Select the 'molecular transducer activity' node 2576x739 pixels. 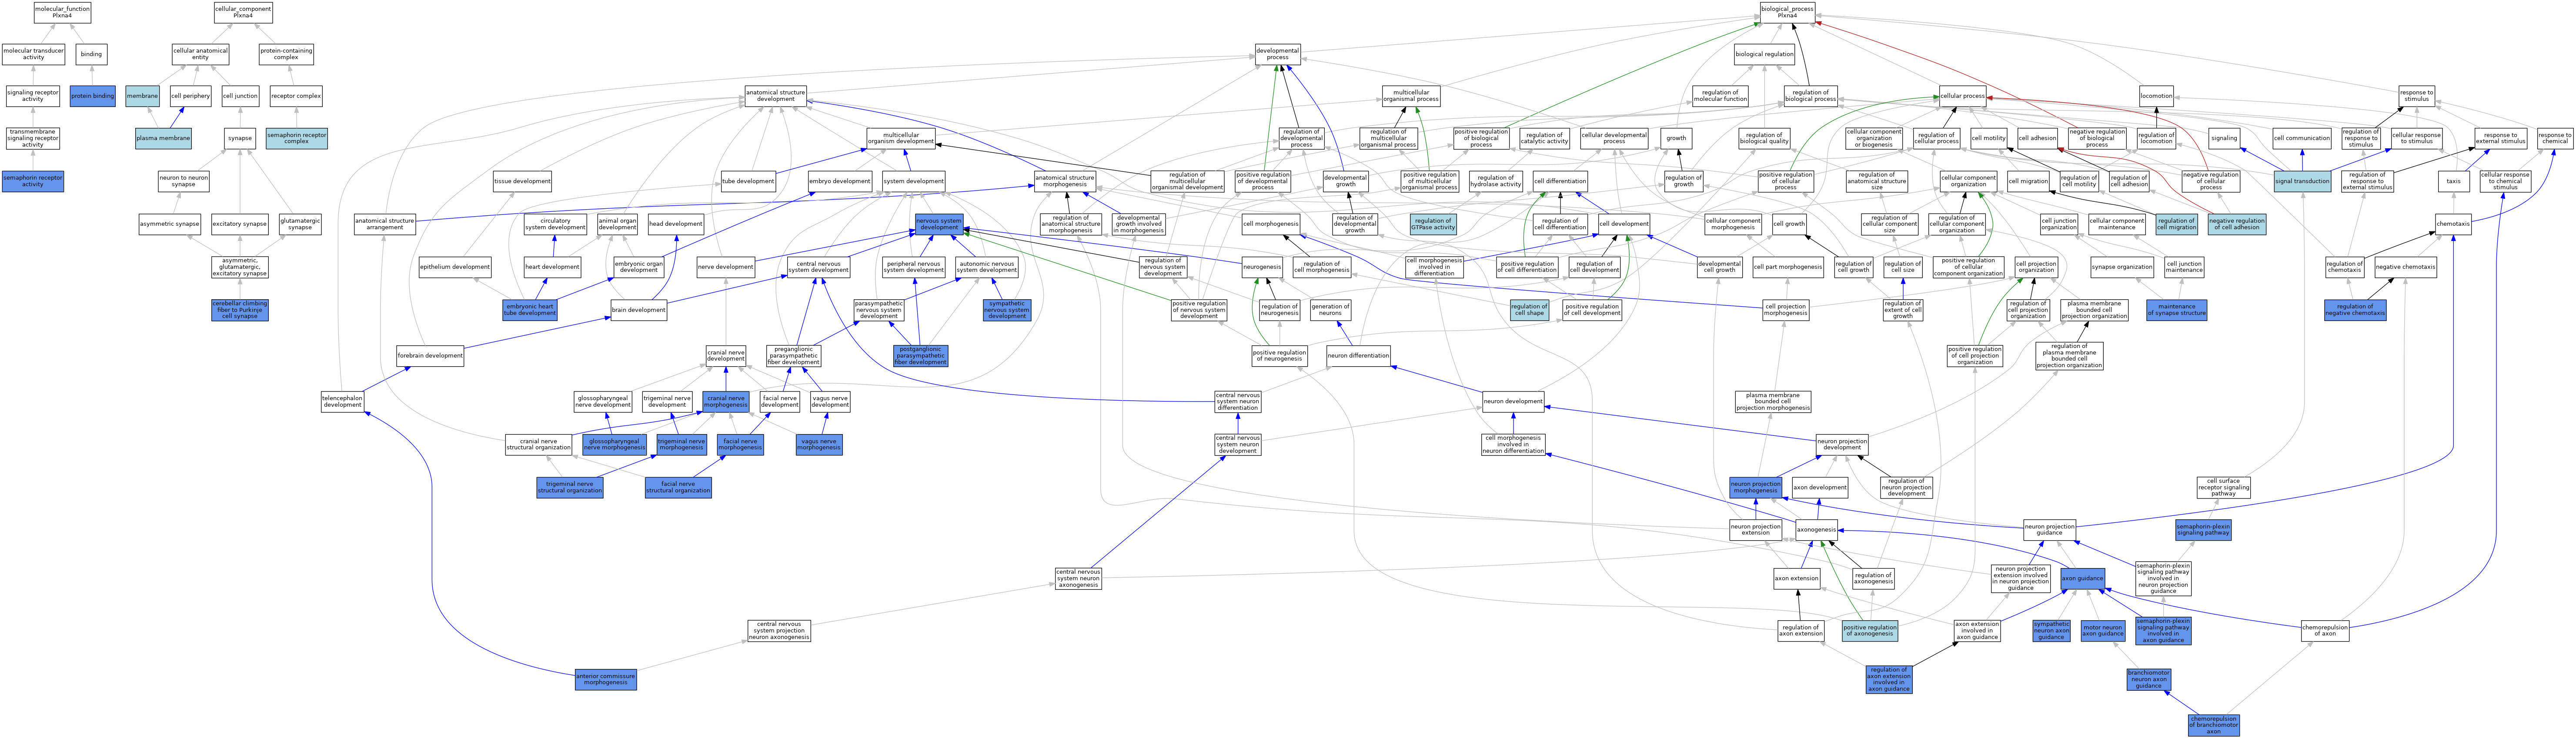click(33, 54)
